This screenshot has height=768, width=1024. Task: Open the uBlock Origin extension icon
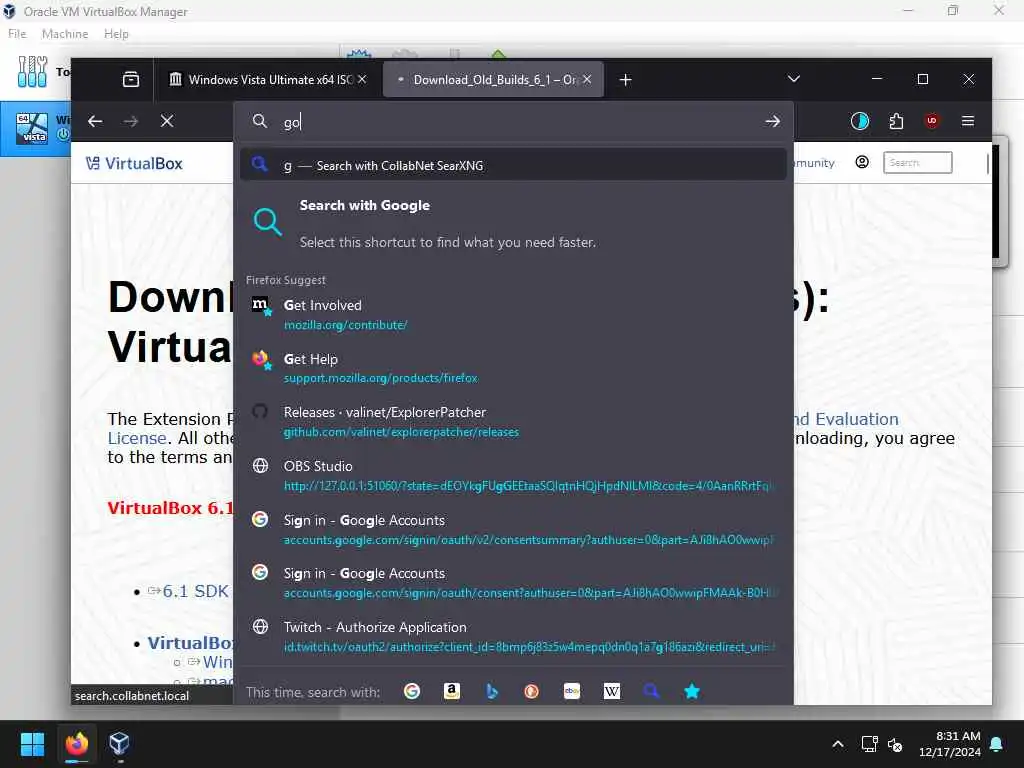932,121
